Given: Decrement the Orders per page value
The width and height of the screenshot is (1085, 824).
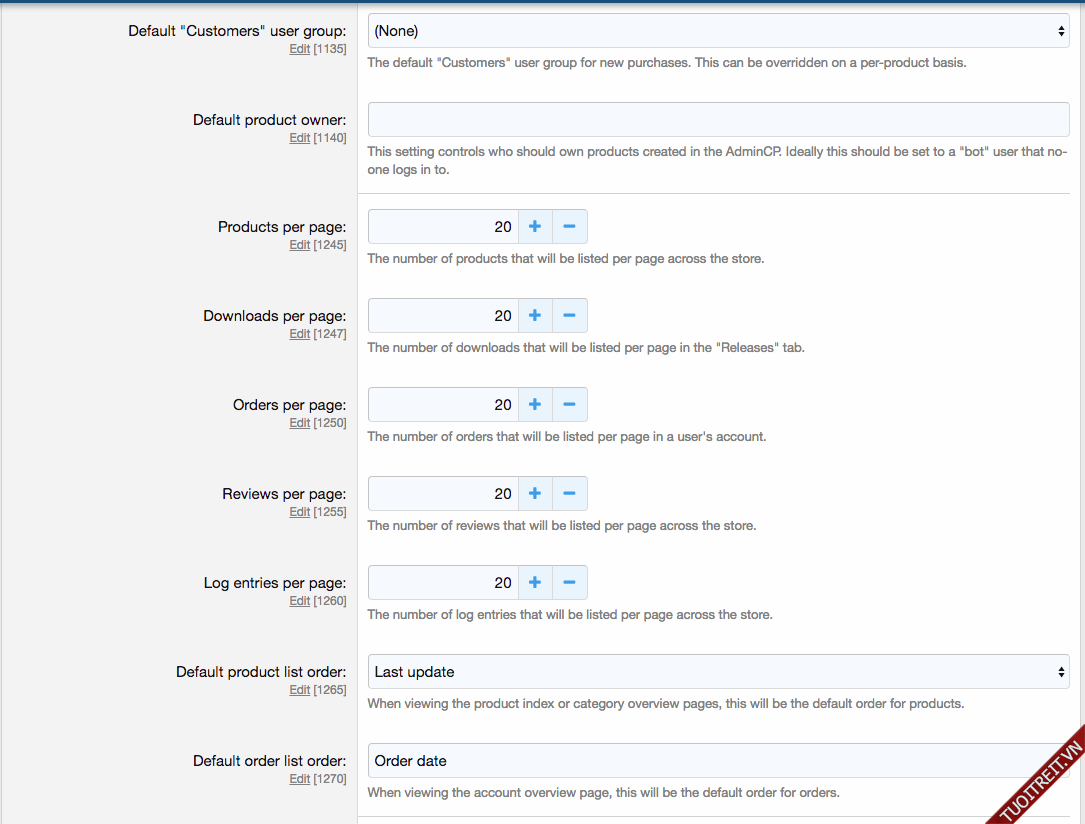Looking at the screenshot, I should point(569,405).
